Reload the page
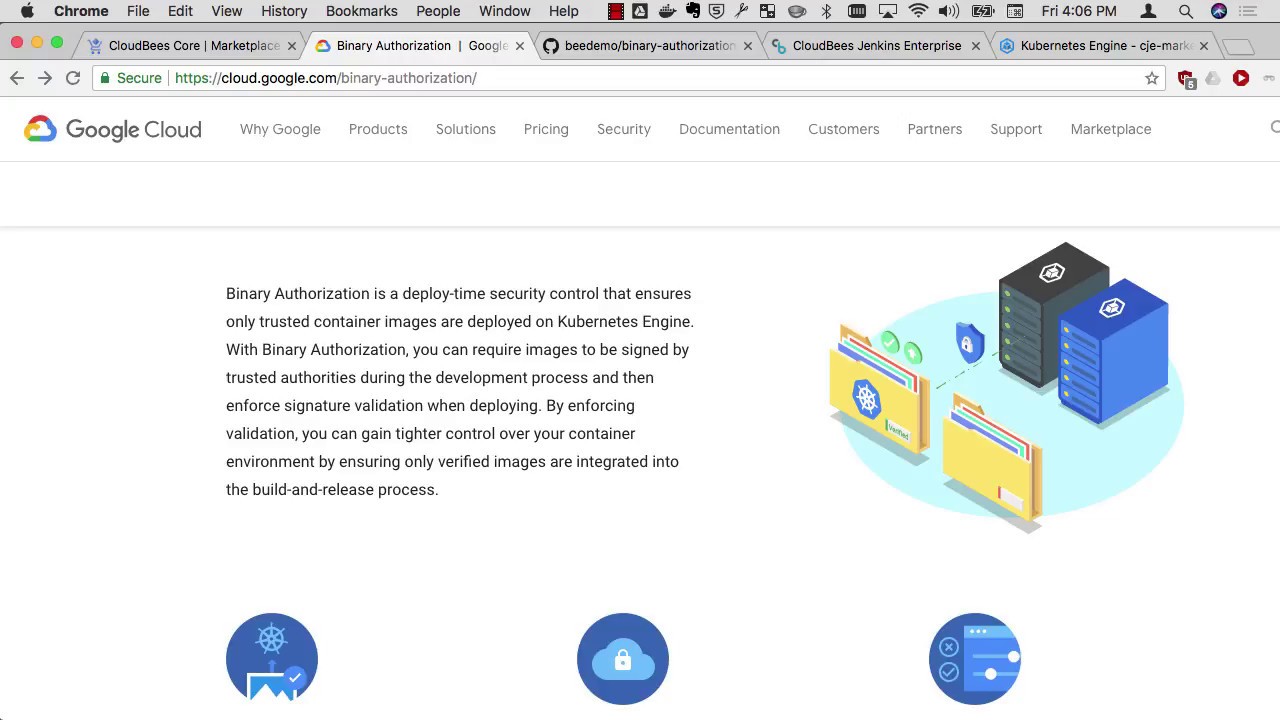The height and width of the screenshot is (720, 1280). pyautogui.click(x=73, y=78)
